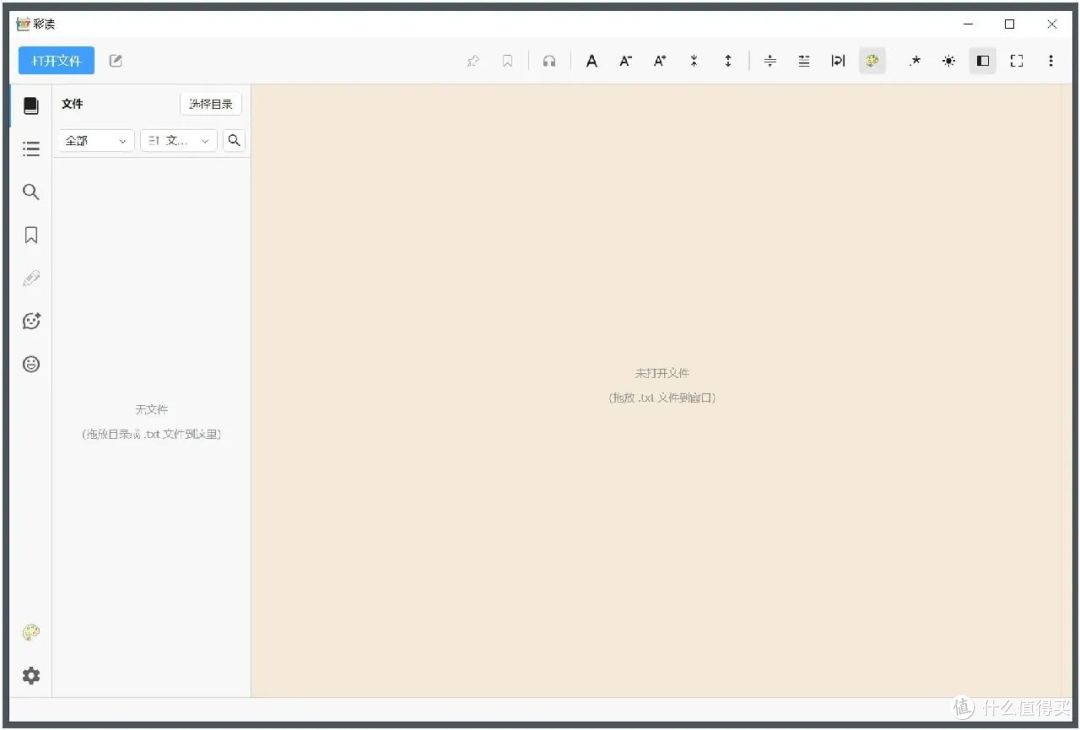Toggle the sidebar panel layout icon
Image resolution: width=1080 pixels, height=730 pixels.
[x=983, y=61]
